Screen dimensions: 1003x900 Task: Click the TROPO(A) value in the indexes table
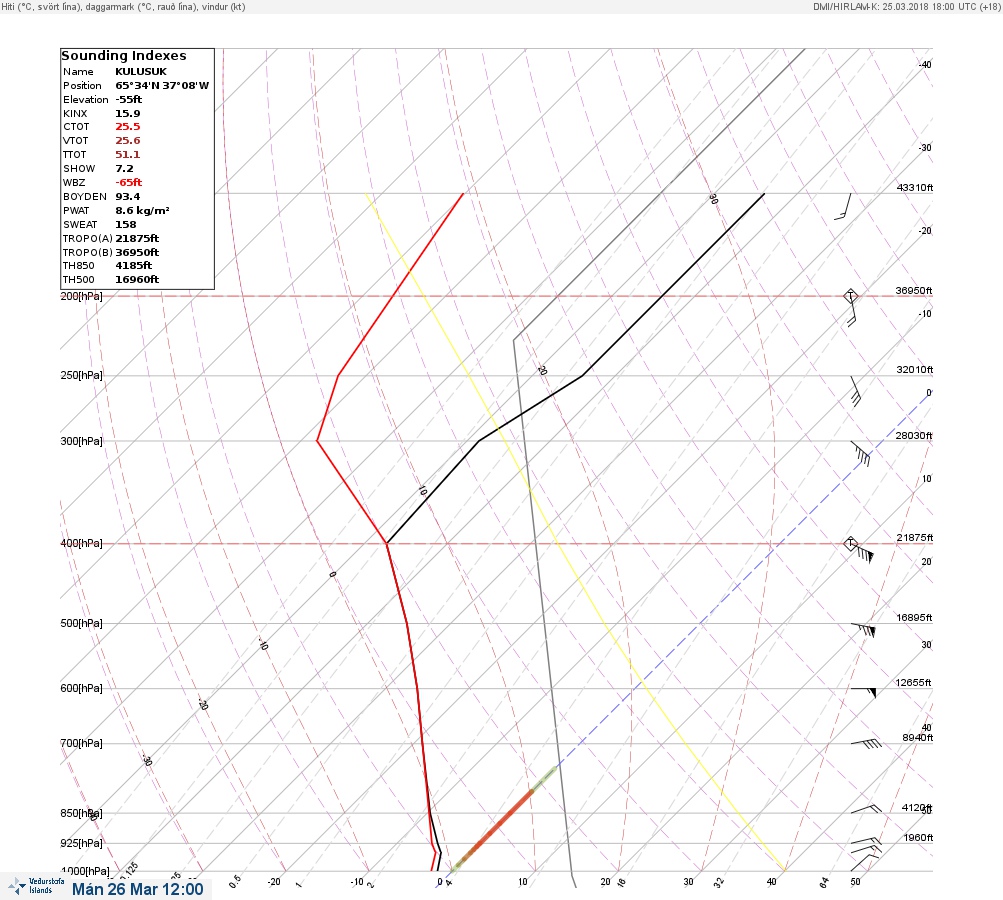tap(137, 239)
